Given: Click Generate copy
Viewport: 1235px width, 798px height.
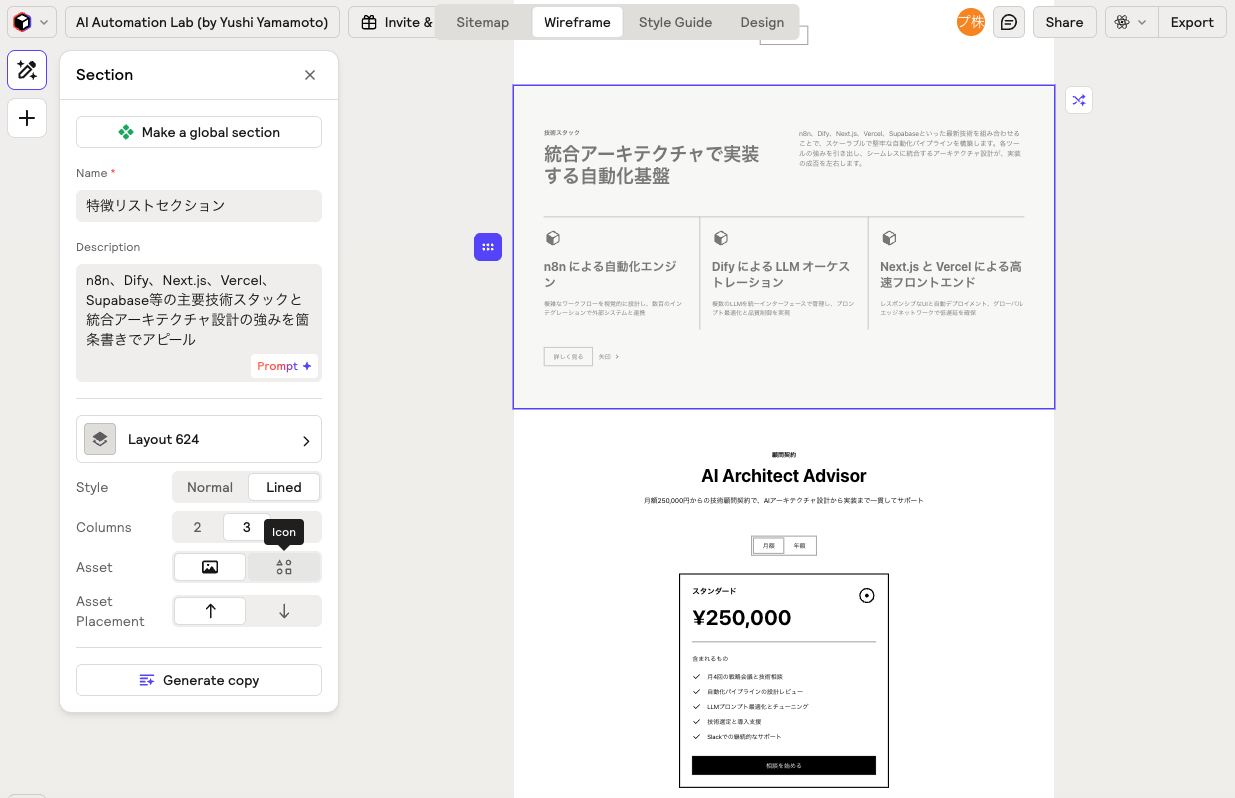Looking at the screenshot, I should click(x=199, y=680).
